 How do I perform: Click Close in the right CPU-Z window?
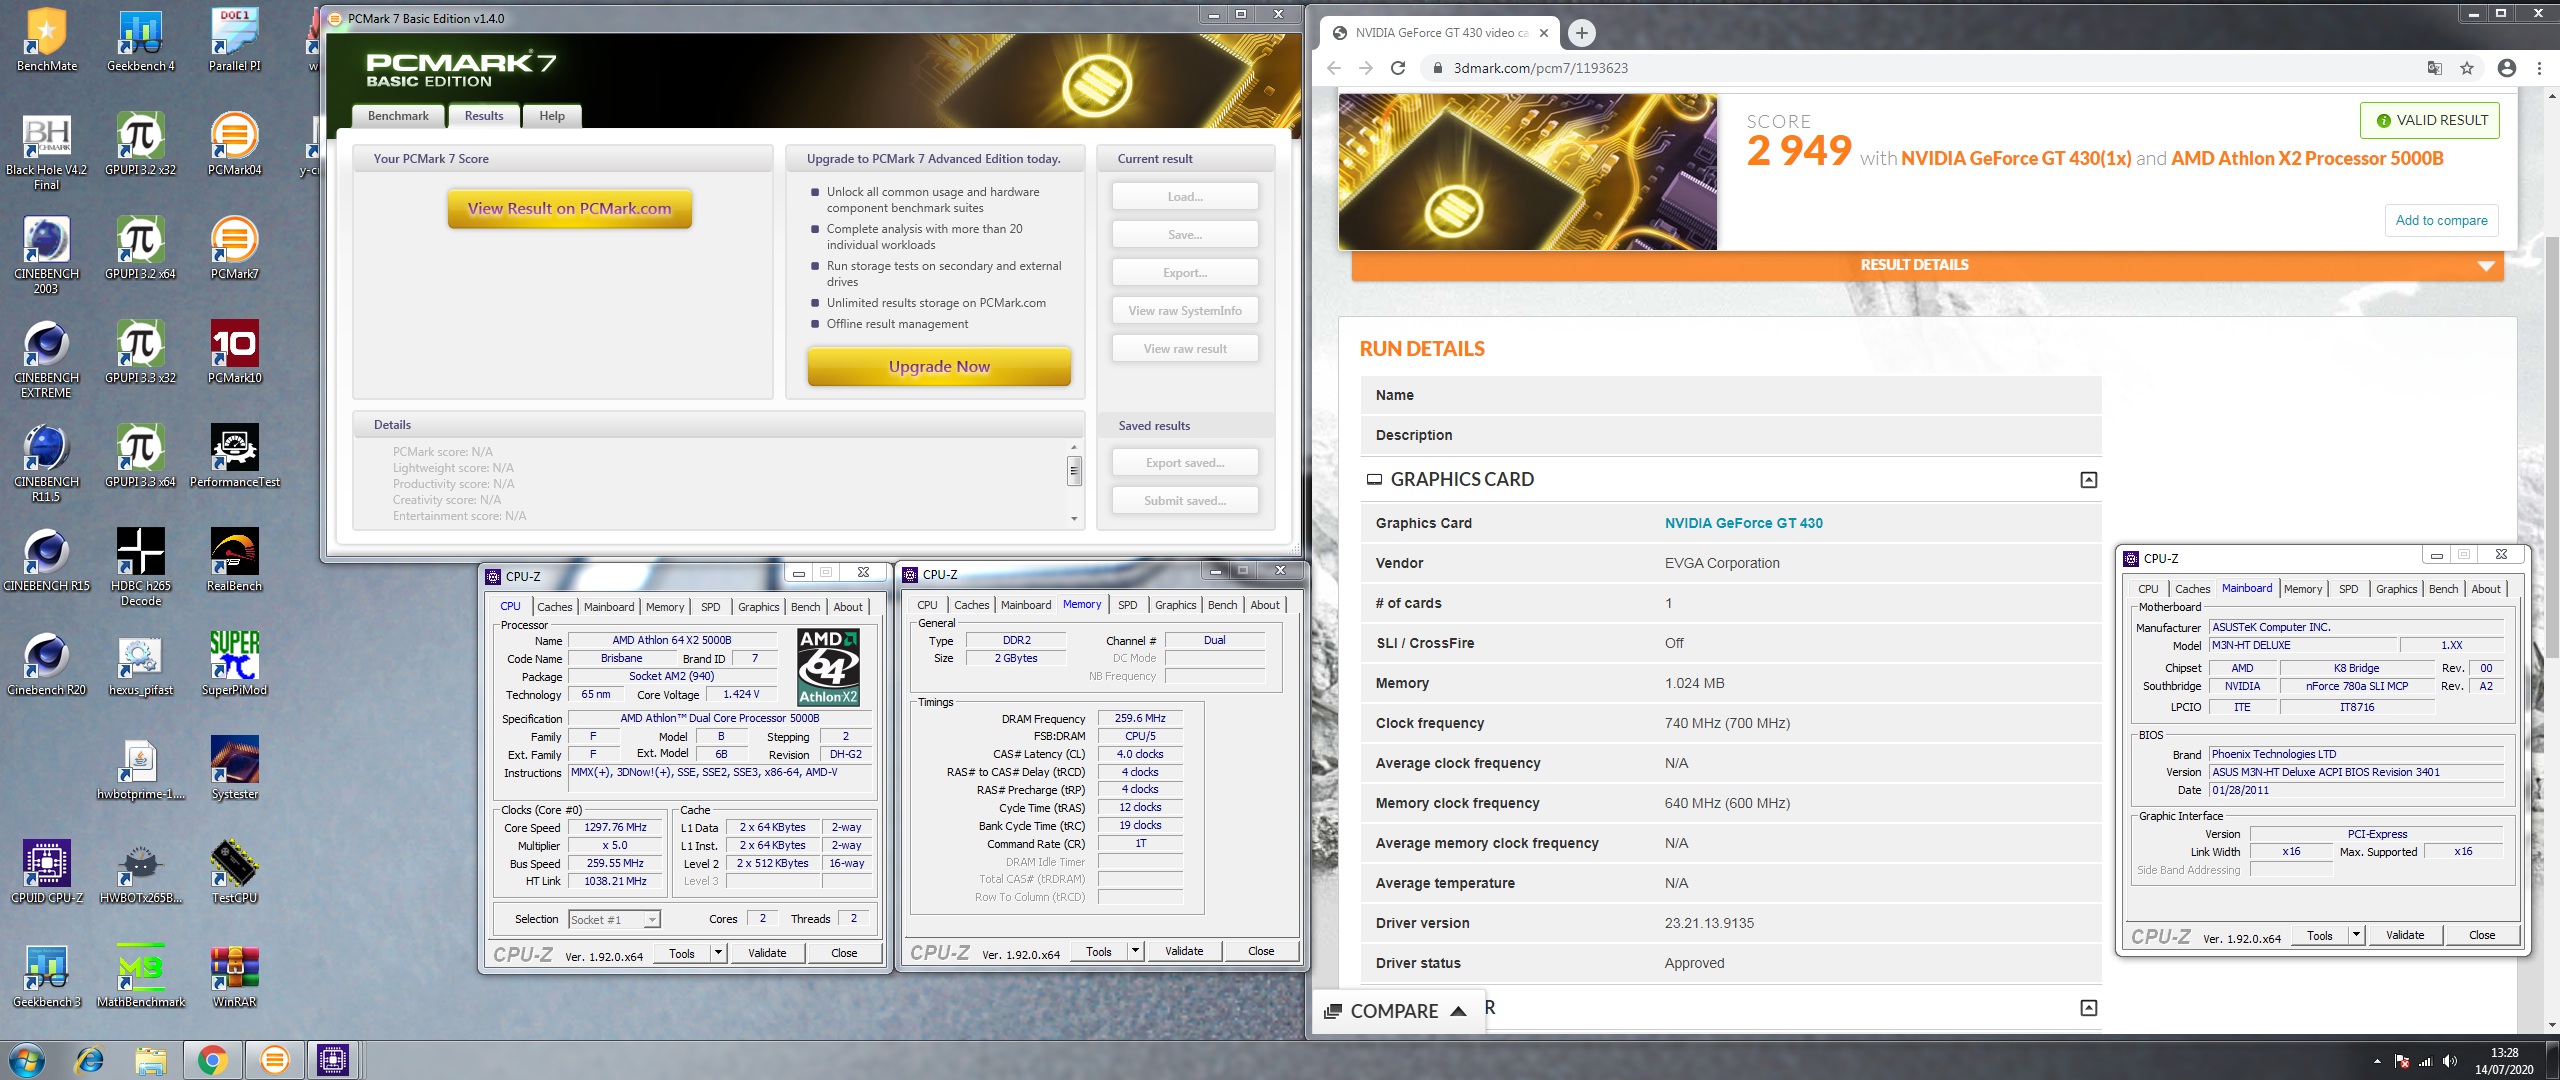tap(2482, 935)
